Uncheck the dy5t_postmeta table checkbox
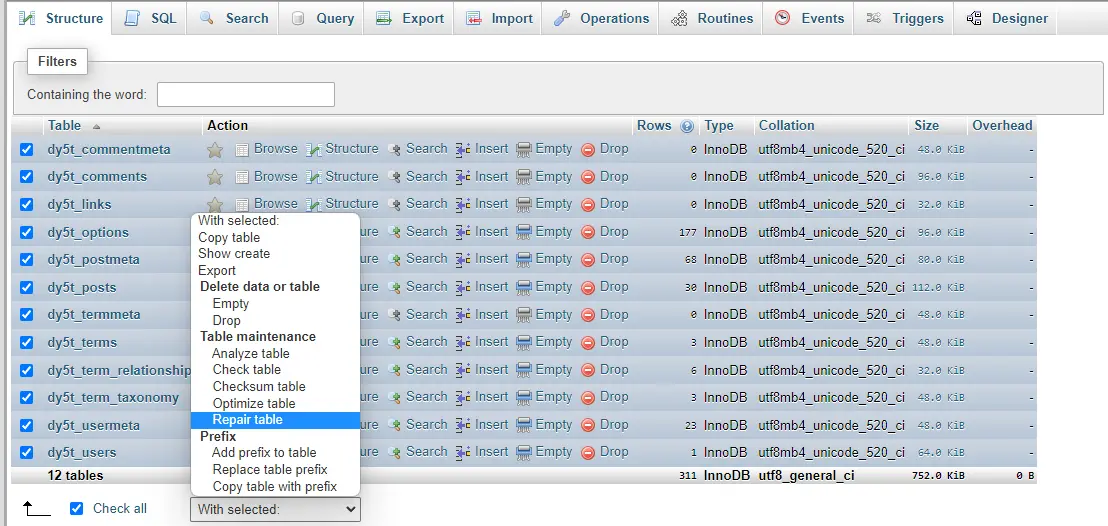1108x526 pixels. pos(27,259)
